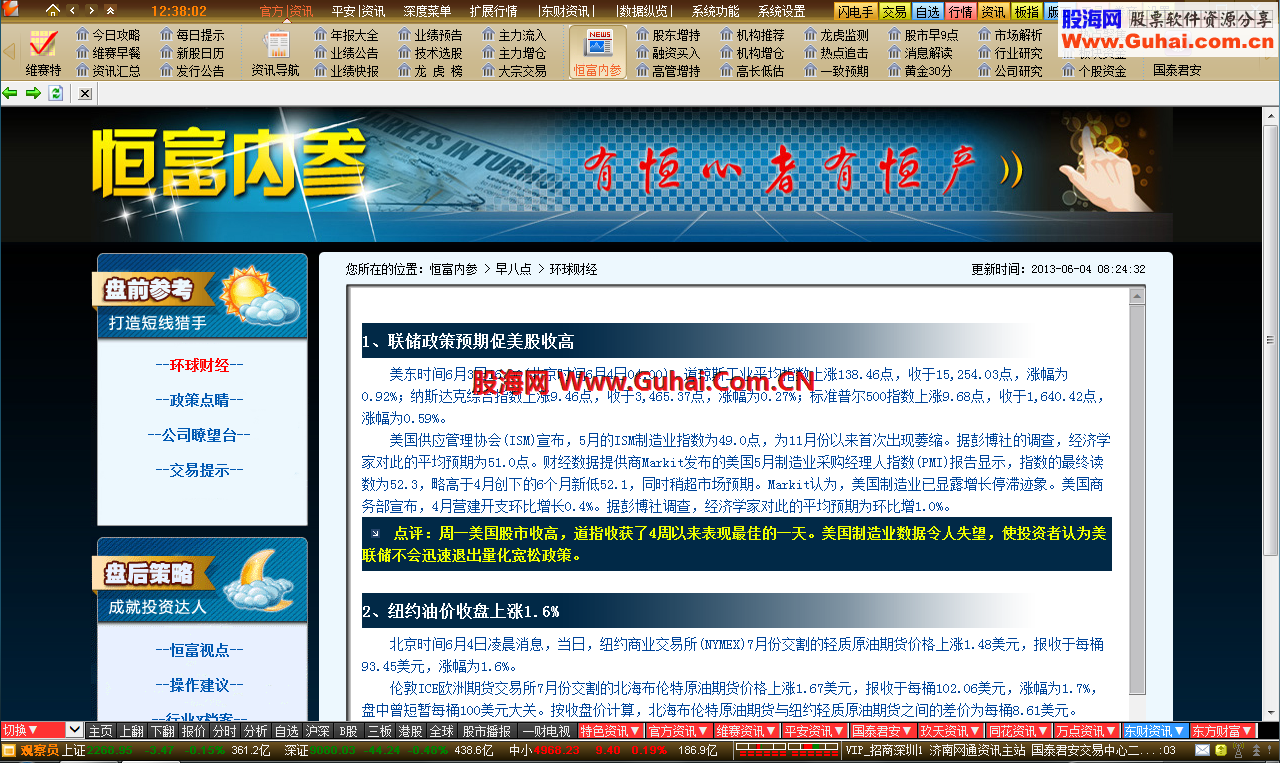The image size is (1280, 763).
Task: Click the article scrollbar up arrow
Action: point(1137,296)
